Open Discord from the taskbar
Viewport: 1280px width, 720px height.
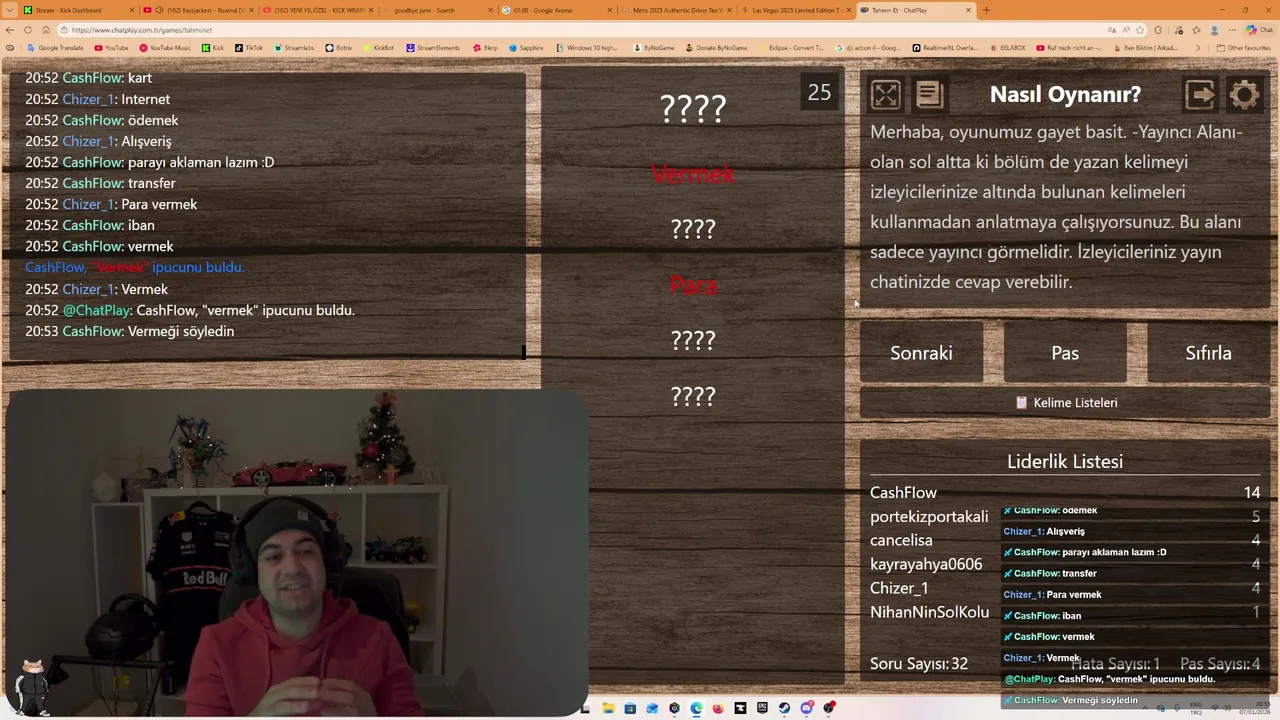click(x=807, y=708)
